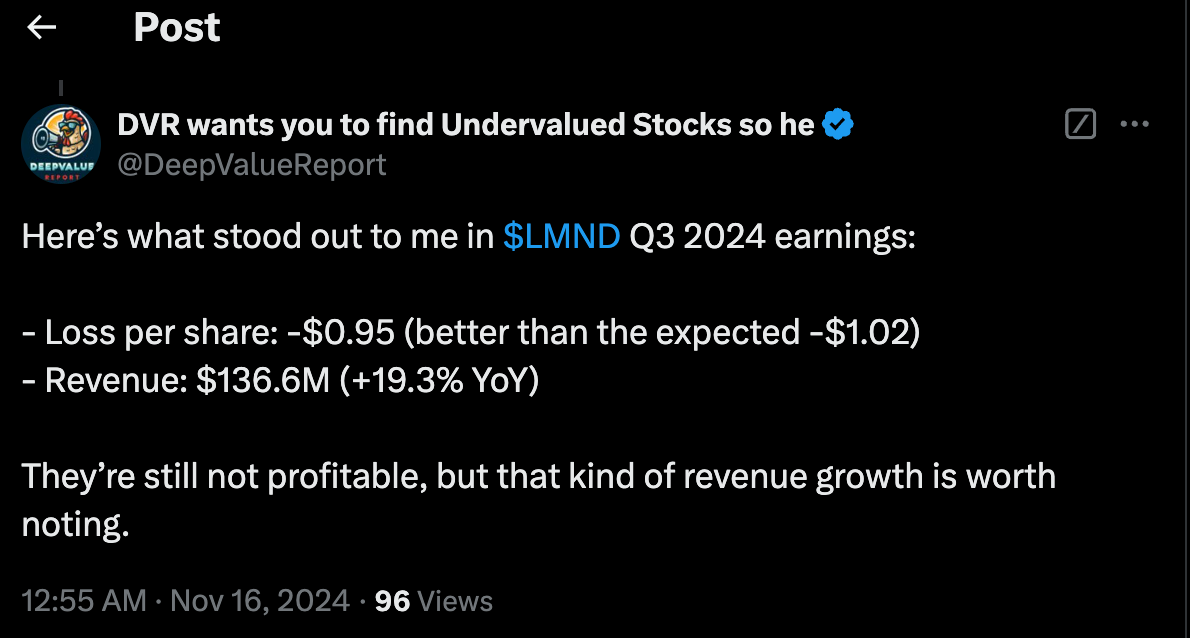Click the thread connector line above the avatar
This screenshot has height=638, width=1190.
59,88
